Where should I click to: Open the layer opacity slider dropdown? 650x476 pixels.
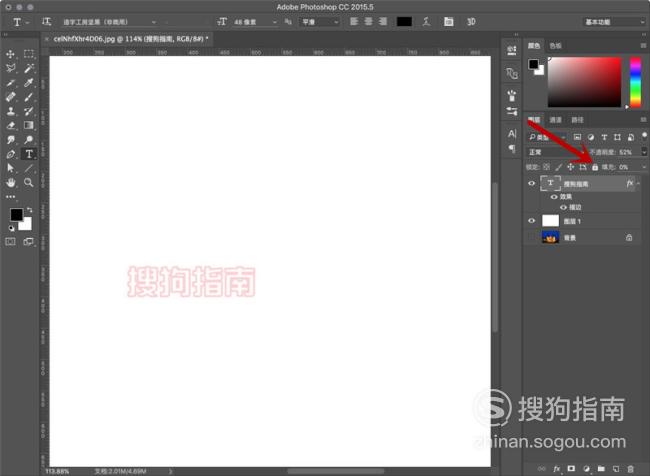pyautogui.click(x=644, y=152)
